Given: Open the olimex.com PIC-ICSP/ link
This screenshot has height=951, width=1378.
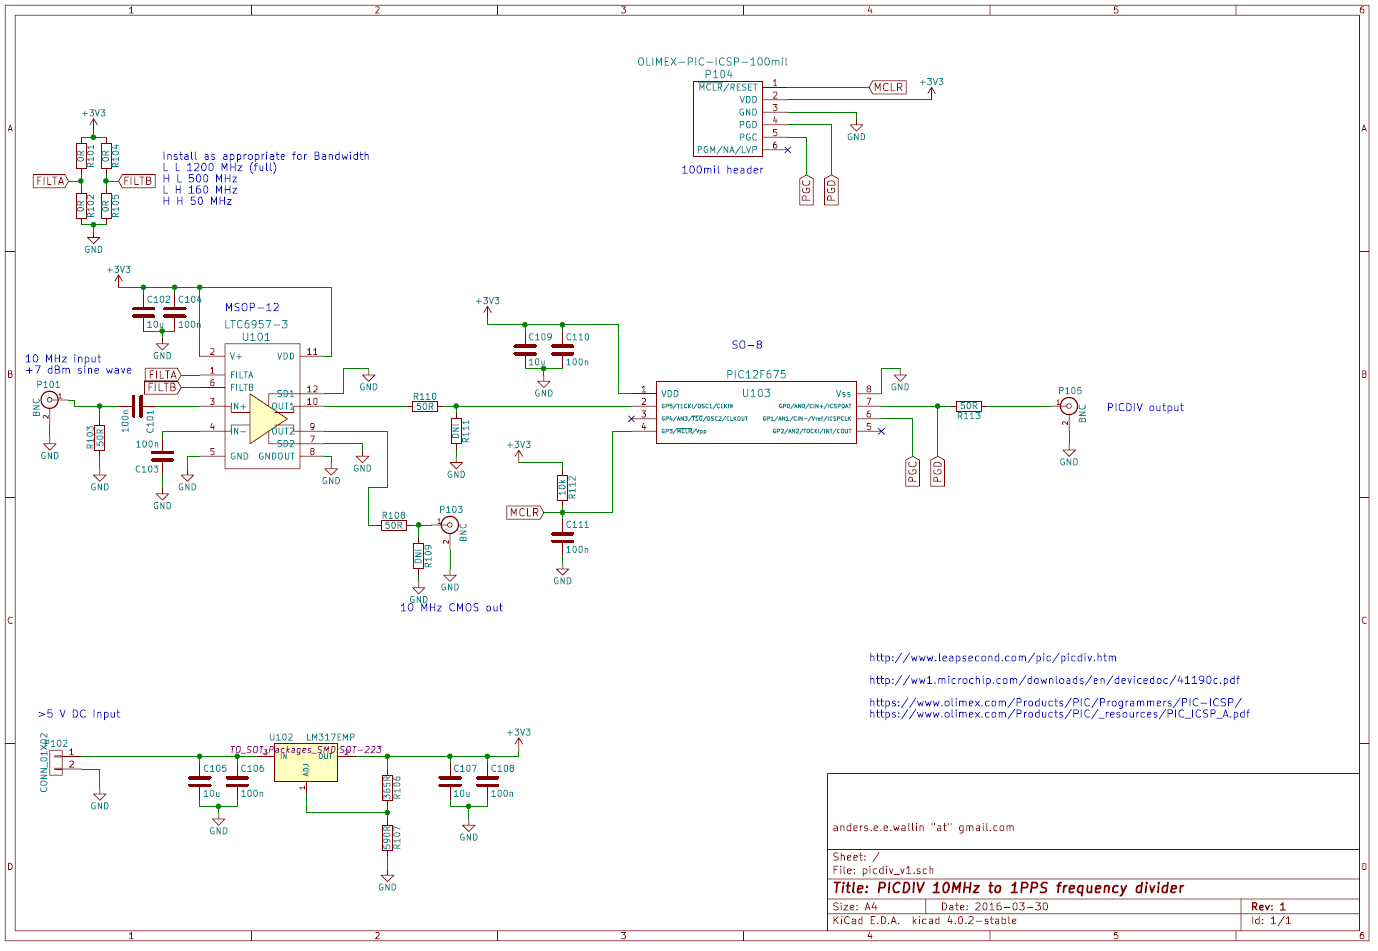Looking at the screenshot, I should coord(1055,702).
